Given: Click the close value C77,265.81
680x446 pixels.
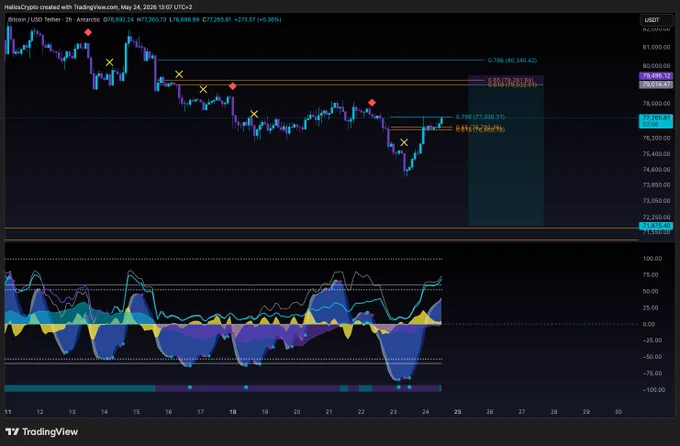Looking at the screenshot, I should click(x=216, y=20).
